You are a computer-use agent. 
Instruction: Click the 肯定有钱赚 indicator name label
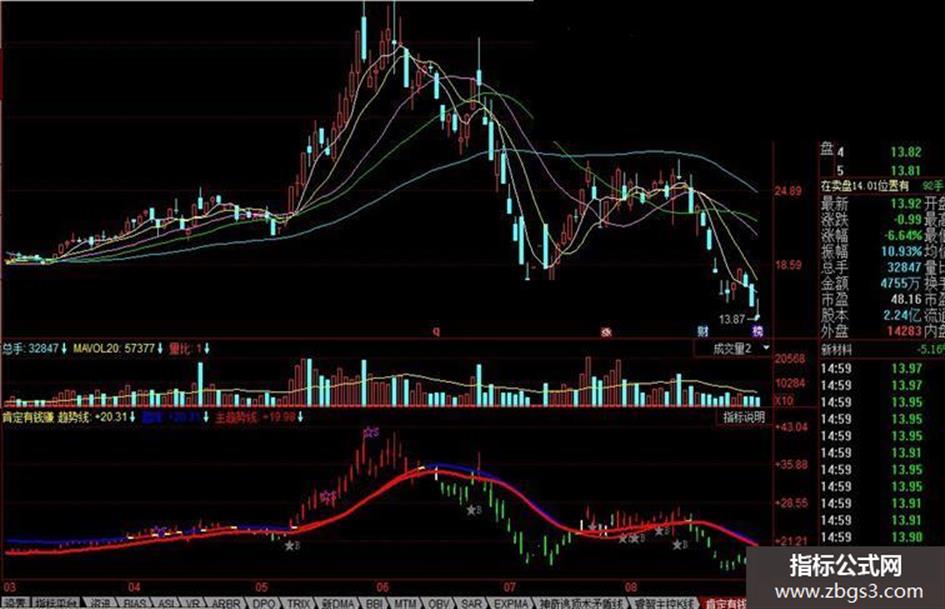28,417
